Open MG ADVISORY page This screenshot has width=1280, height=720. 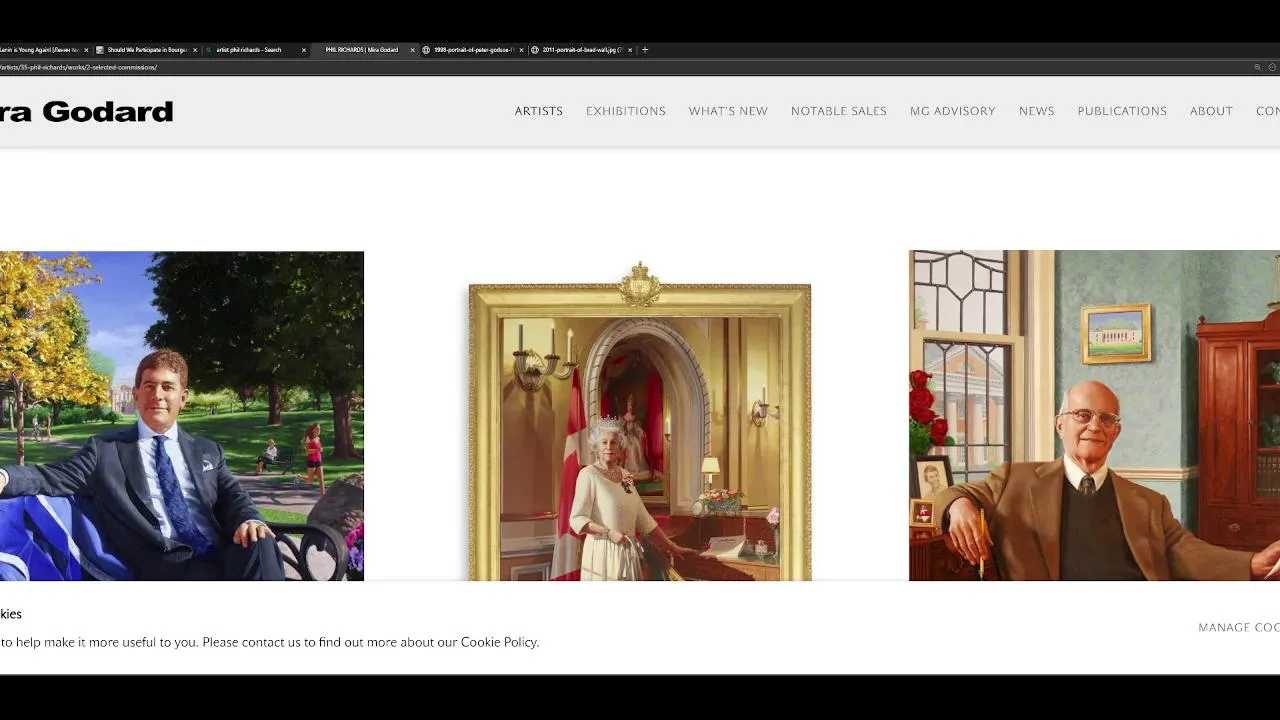(x=953, y=111)
